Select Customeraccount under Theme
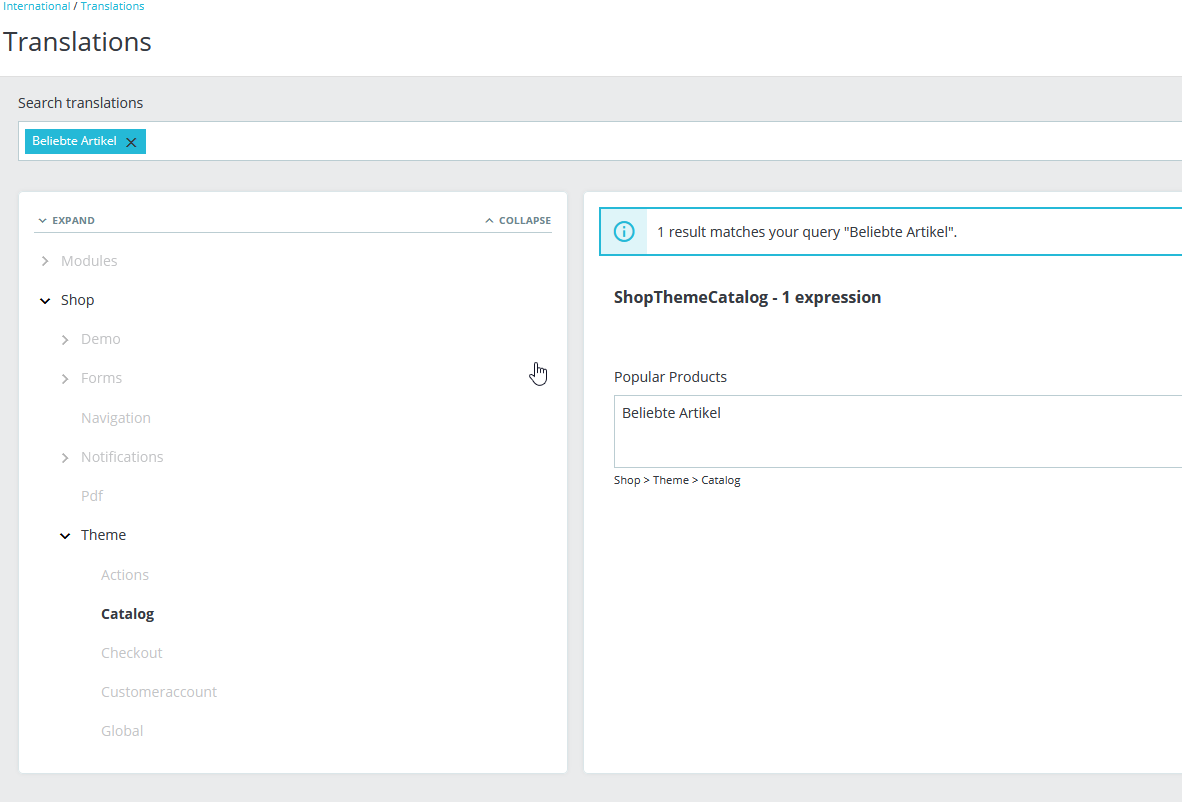 (159, 692)
